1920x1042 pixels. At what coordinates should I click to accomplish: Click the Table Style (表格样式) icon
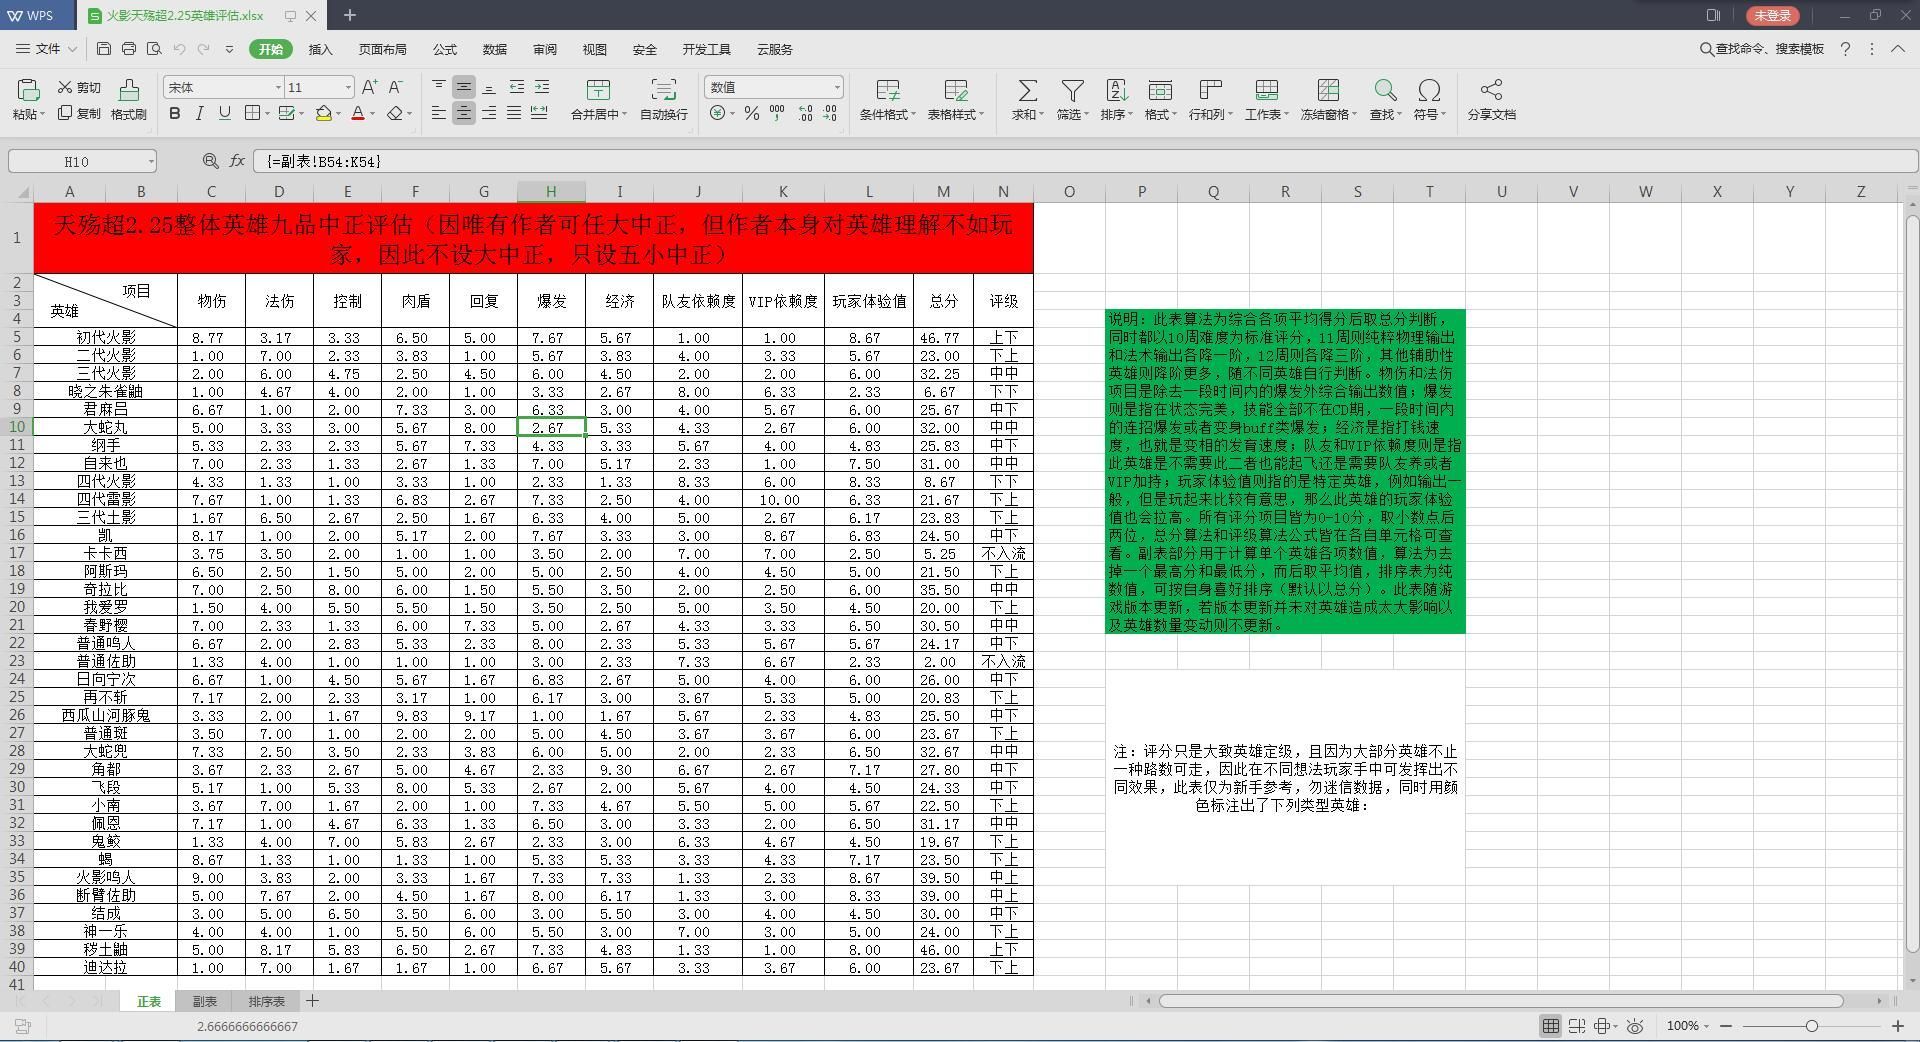[x=955, y=91]
